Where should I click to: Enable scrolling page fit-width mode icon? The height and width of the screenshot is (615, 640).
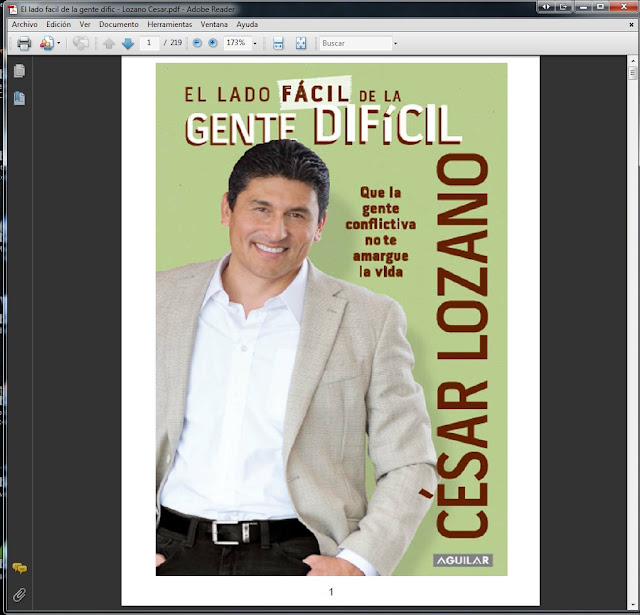[278, 43]
